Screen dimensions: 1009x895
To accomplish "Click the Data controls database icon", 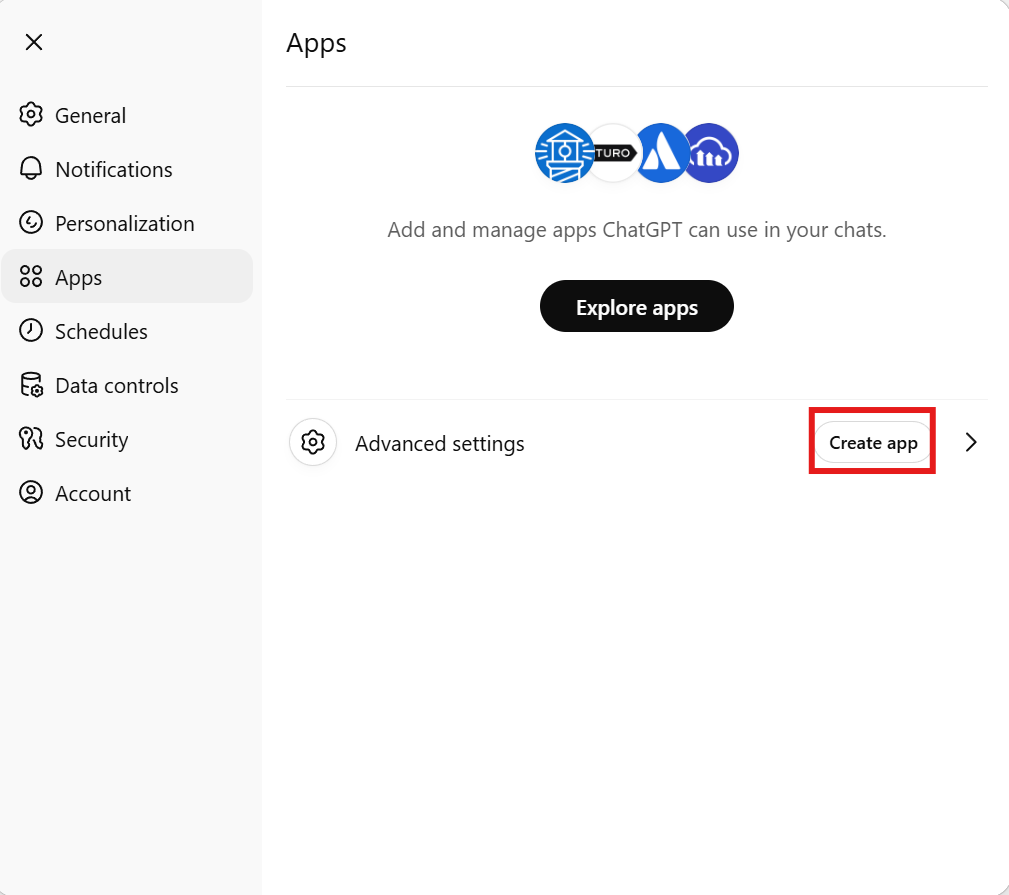I will tap(31, 385).
